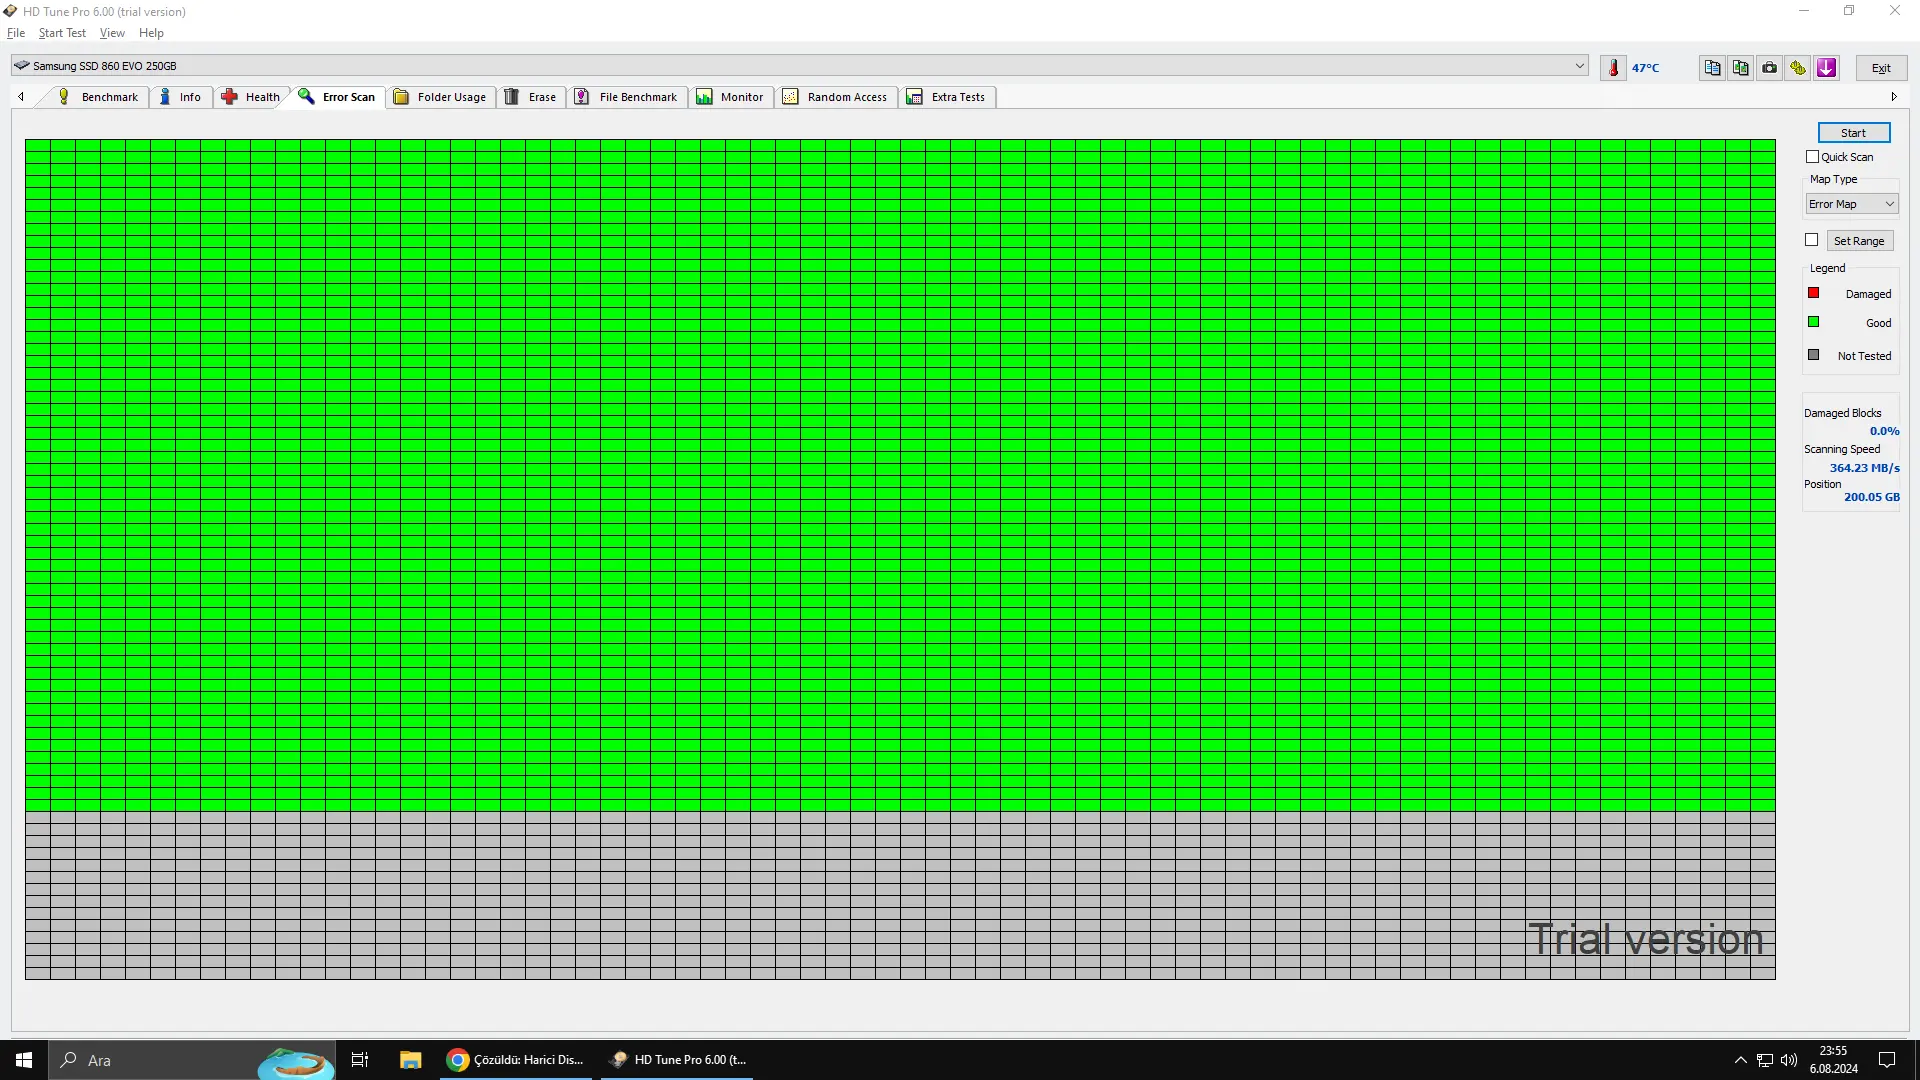Open the Error Map type dropdown
The width and height of the screenshot is (1920, 1080).
1852,204
